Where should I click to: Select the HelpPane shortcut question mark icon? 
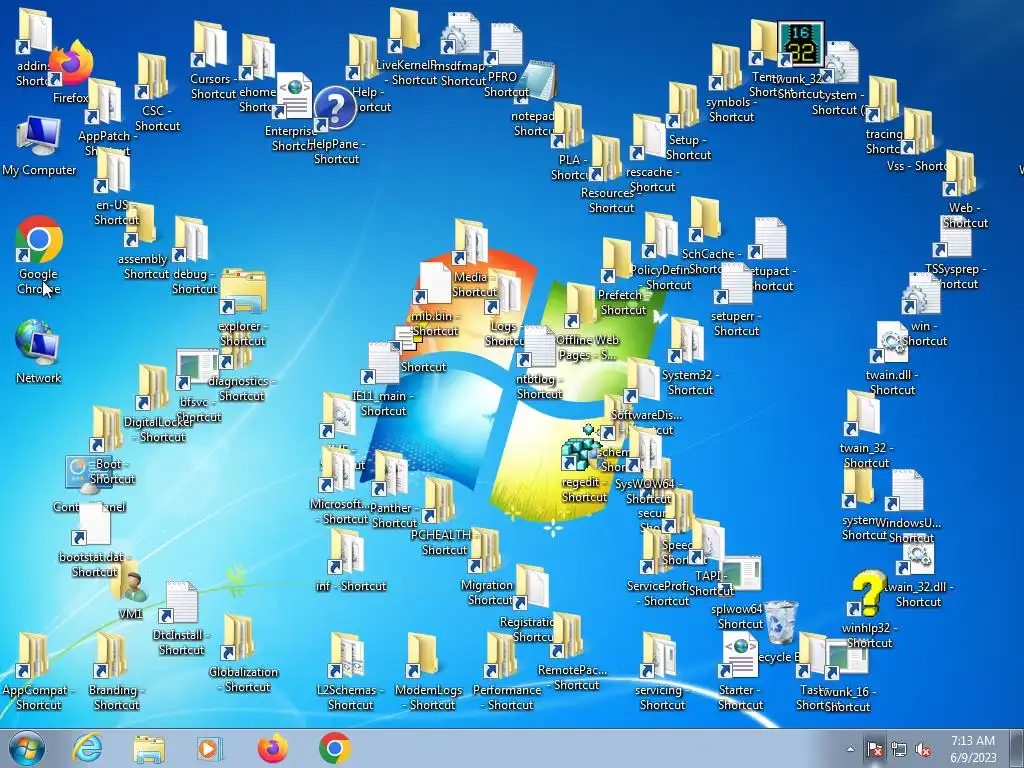point(335,108)
